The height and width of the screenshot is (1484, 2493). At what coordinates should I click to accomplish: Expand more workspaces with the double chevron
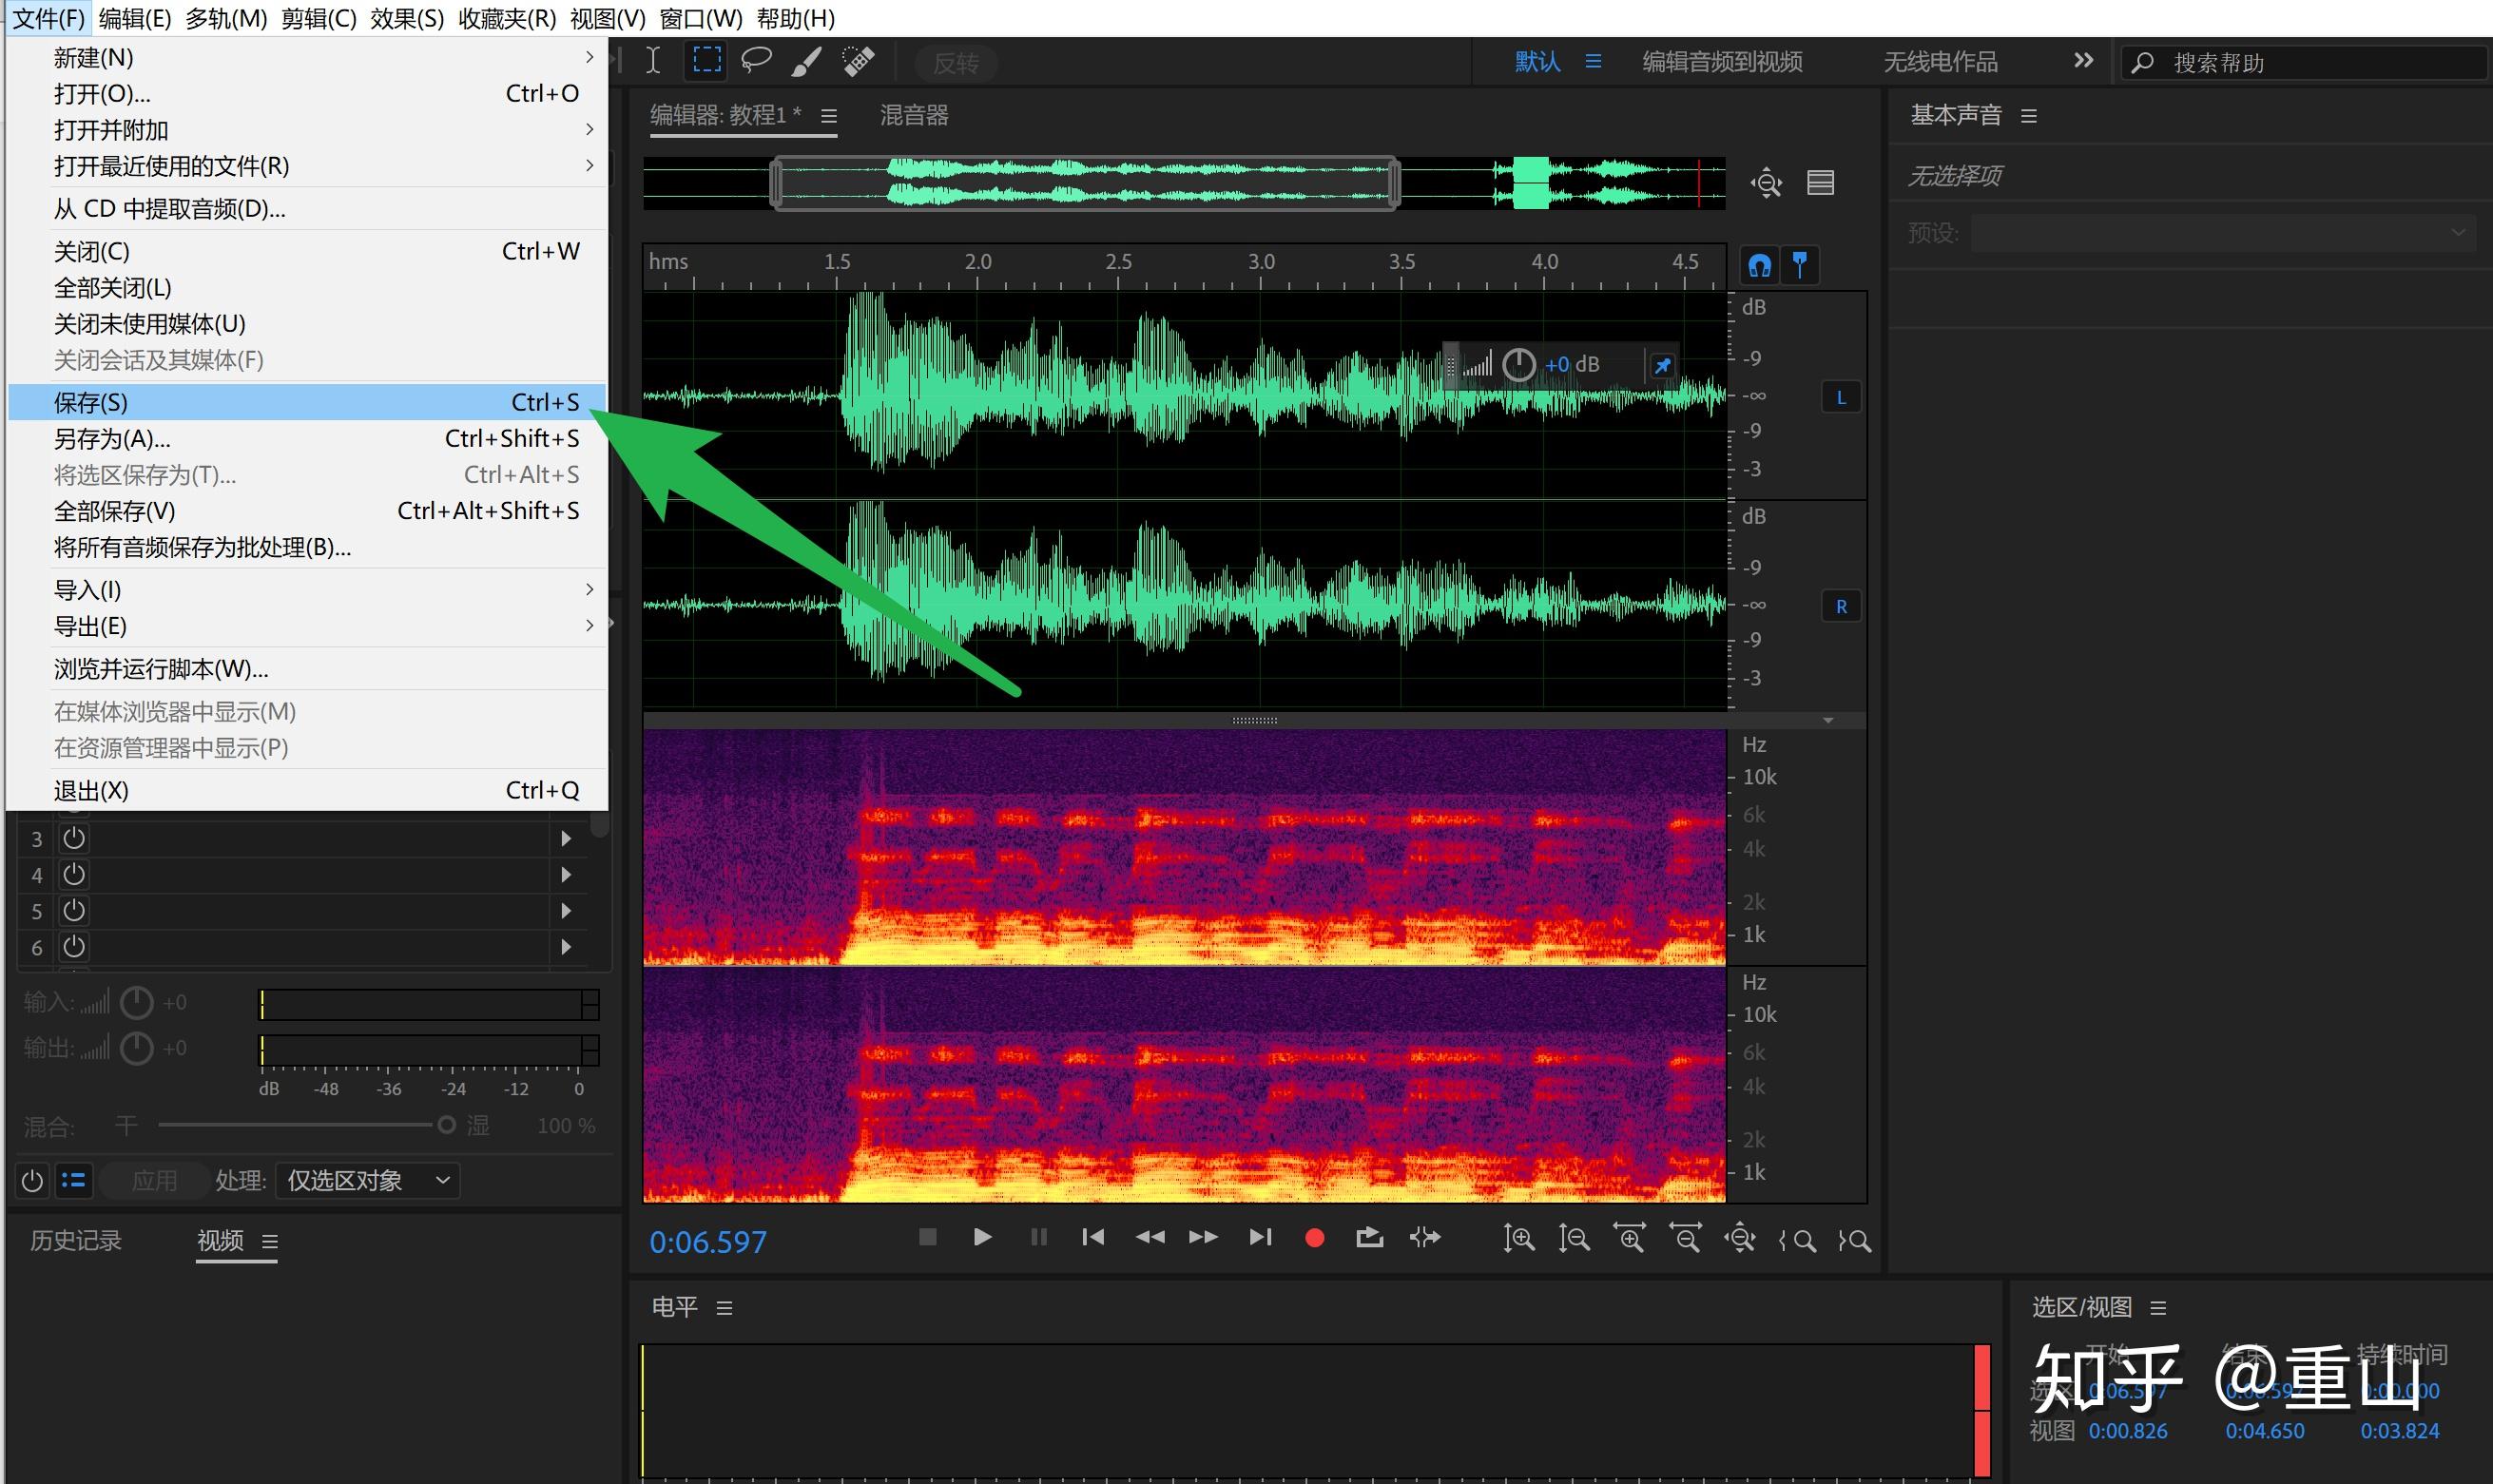(2083, 61)
